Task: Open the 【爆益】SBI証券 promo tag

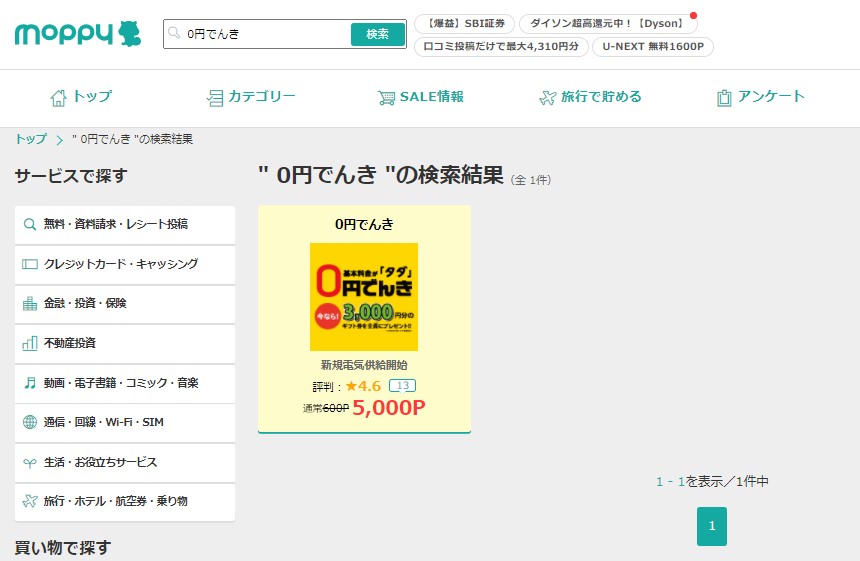Action: pyautogui.click(x=465, y=24)
